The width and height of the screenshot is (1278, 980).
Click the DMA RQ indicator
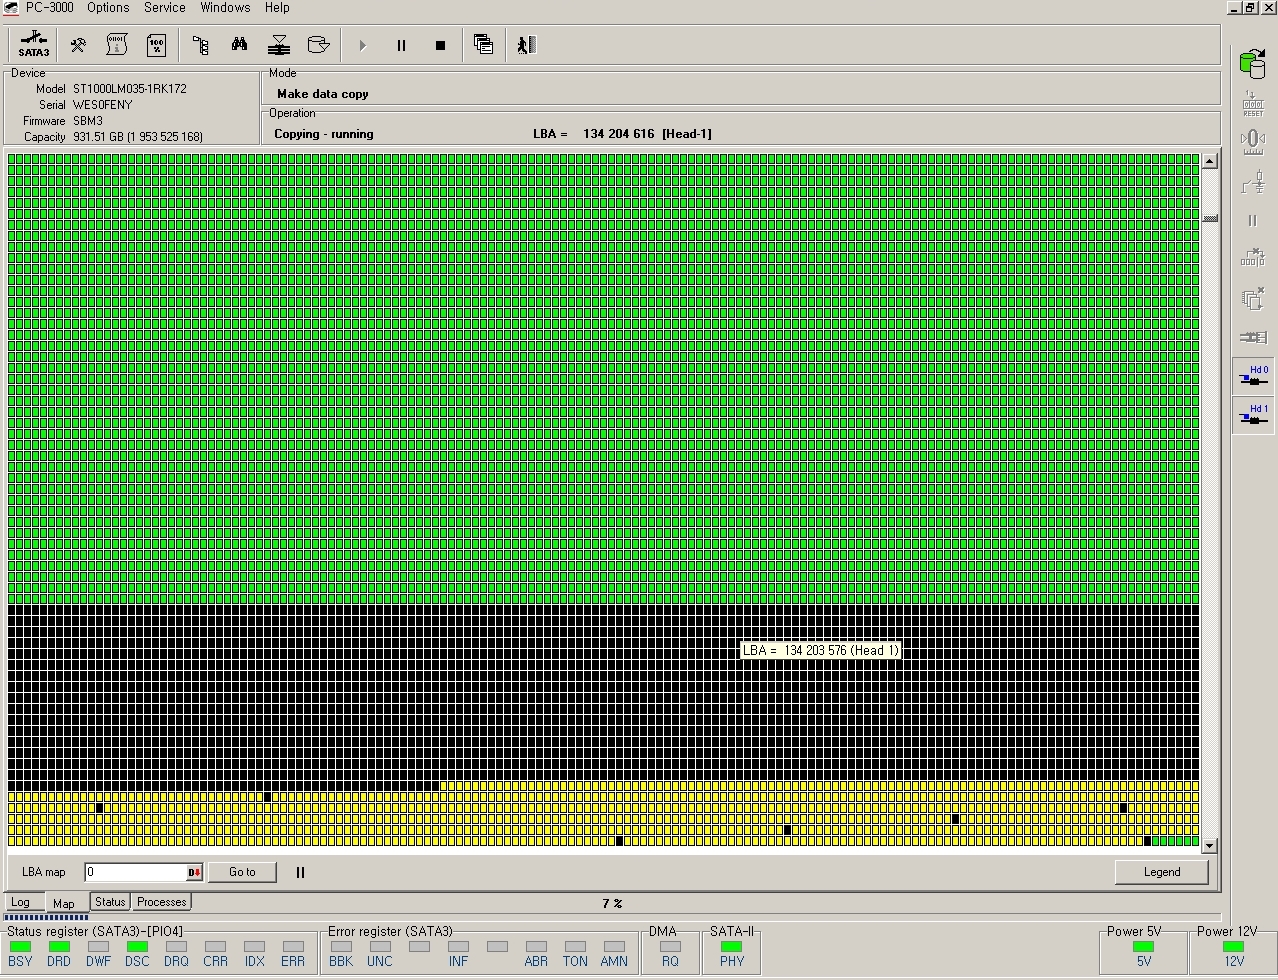(670, 947)
